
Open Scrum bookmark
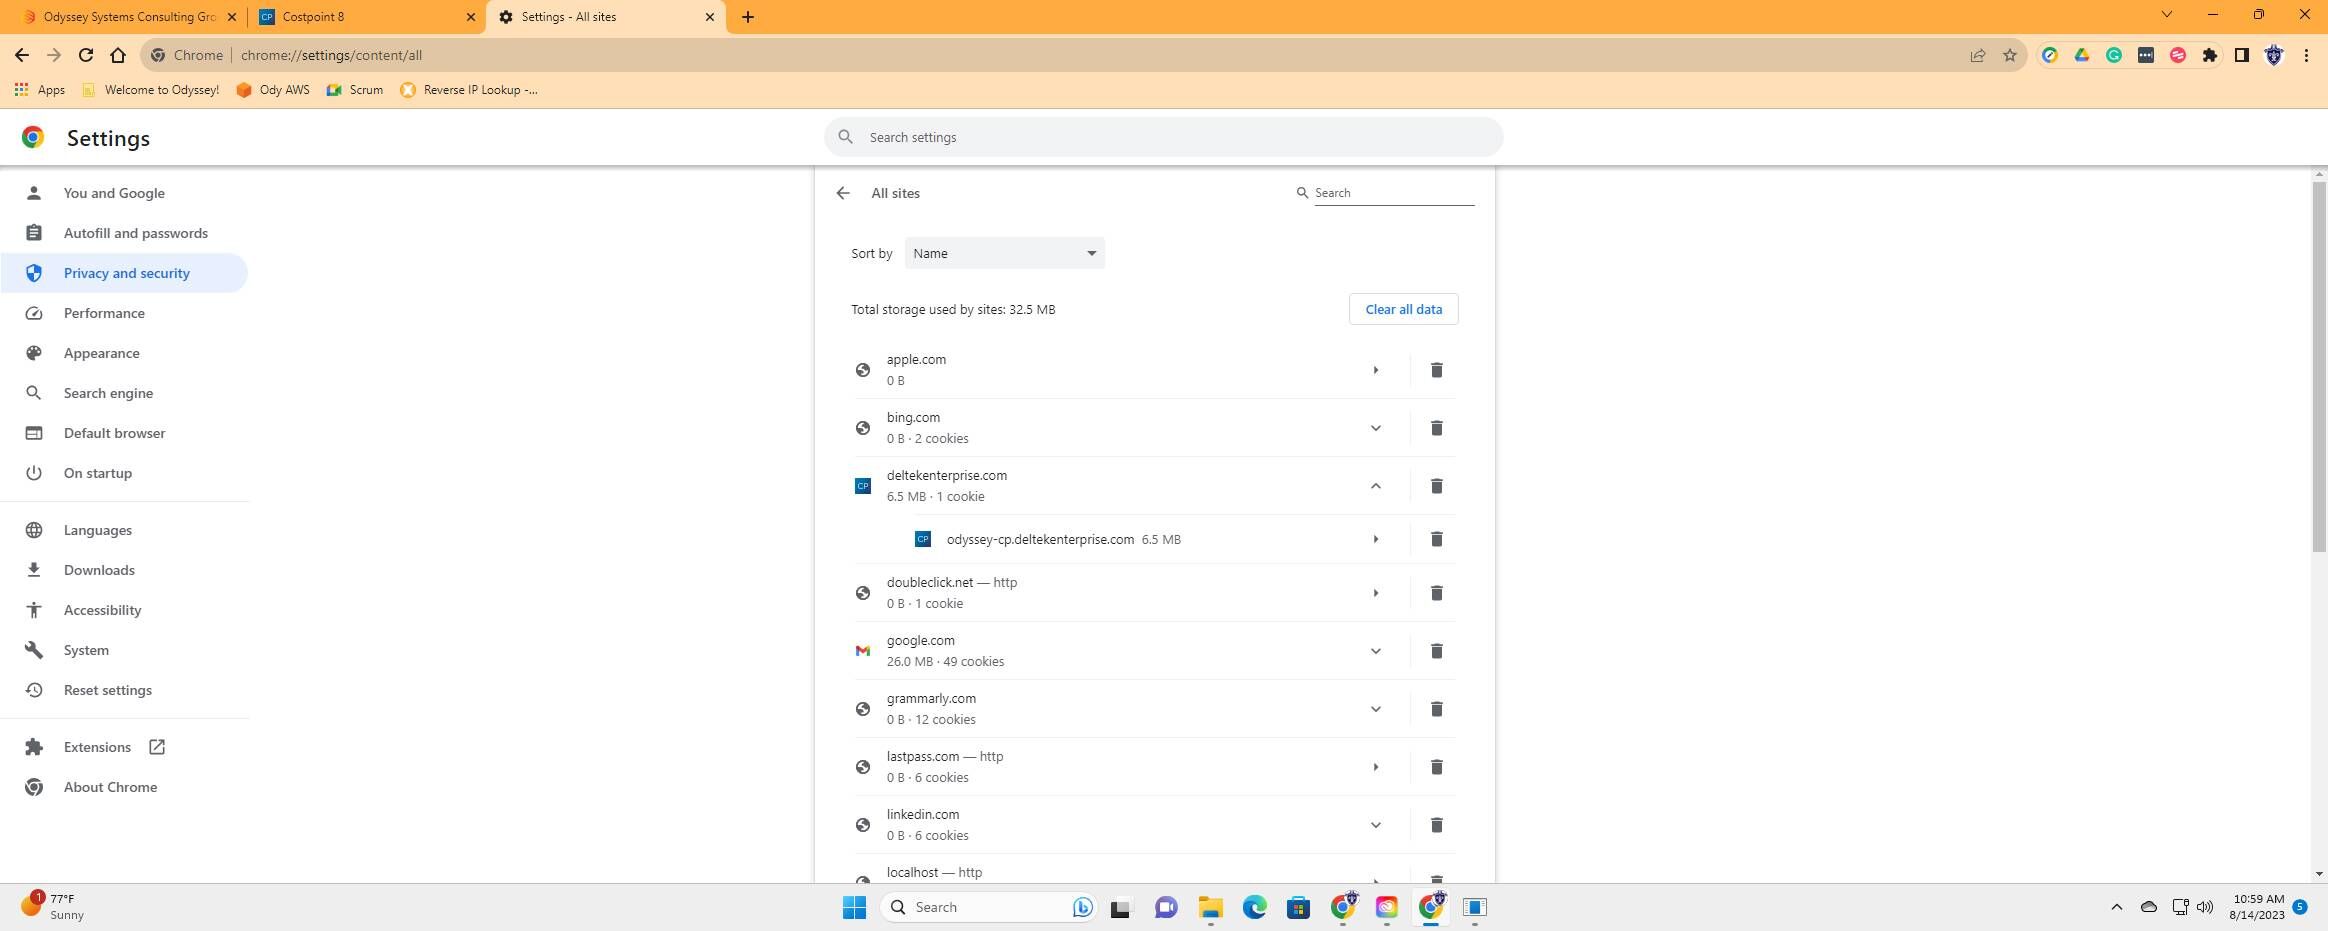coord(355,90)
